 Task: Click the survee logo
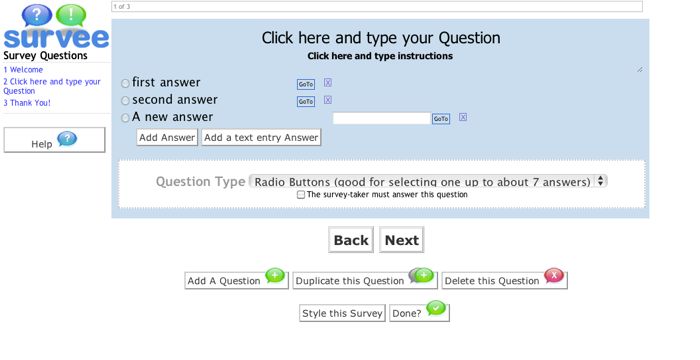pos(56,27)
